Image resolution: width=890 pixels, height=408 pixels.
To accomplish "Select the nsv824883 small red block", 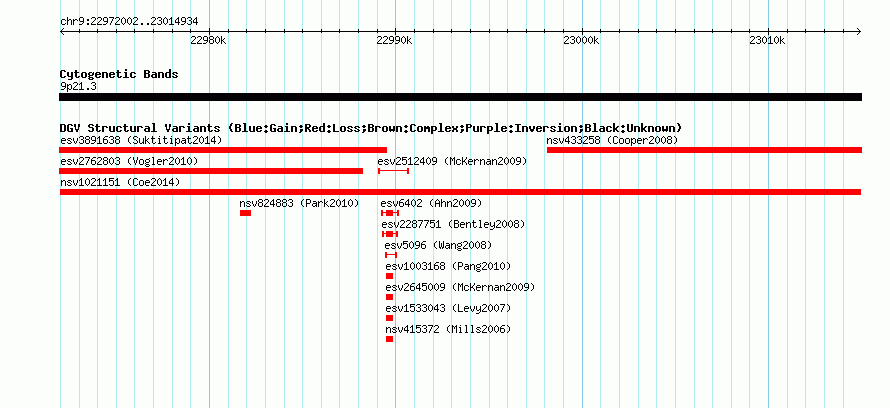I will (245, 213).
